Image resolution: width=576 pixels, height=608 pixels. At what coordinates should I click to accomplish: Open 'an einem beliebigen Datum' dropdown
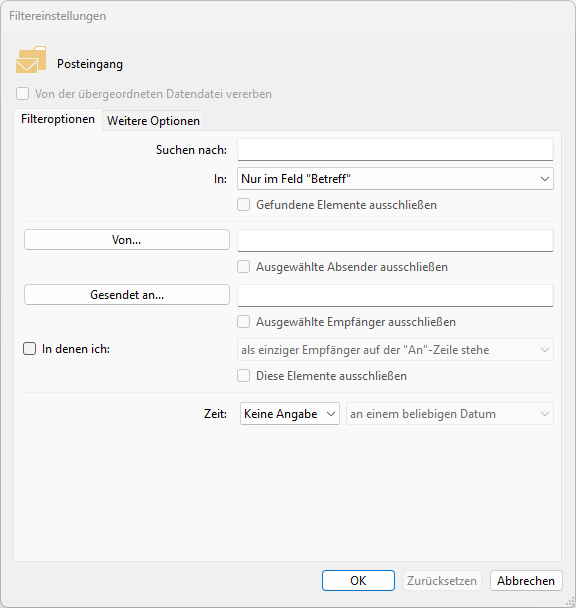tap(450, 414)
